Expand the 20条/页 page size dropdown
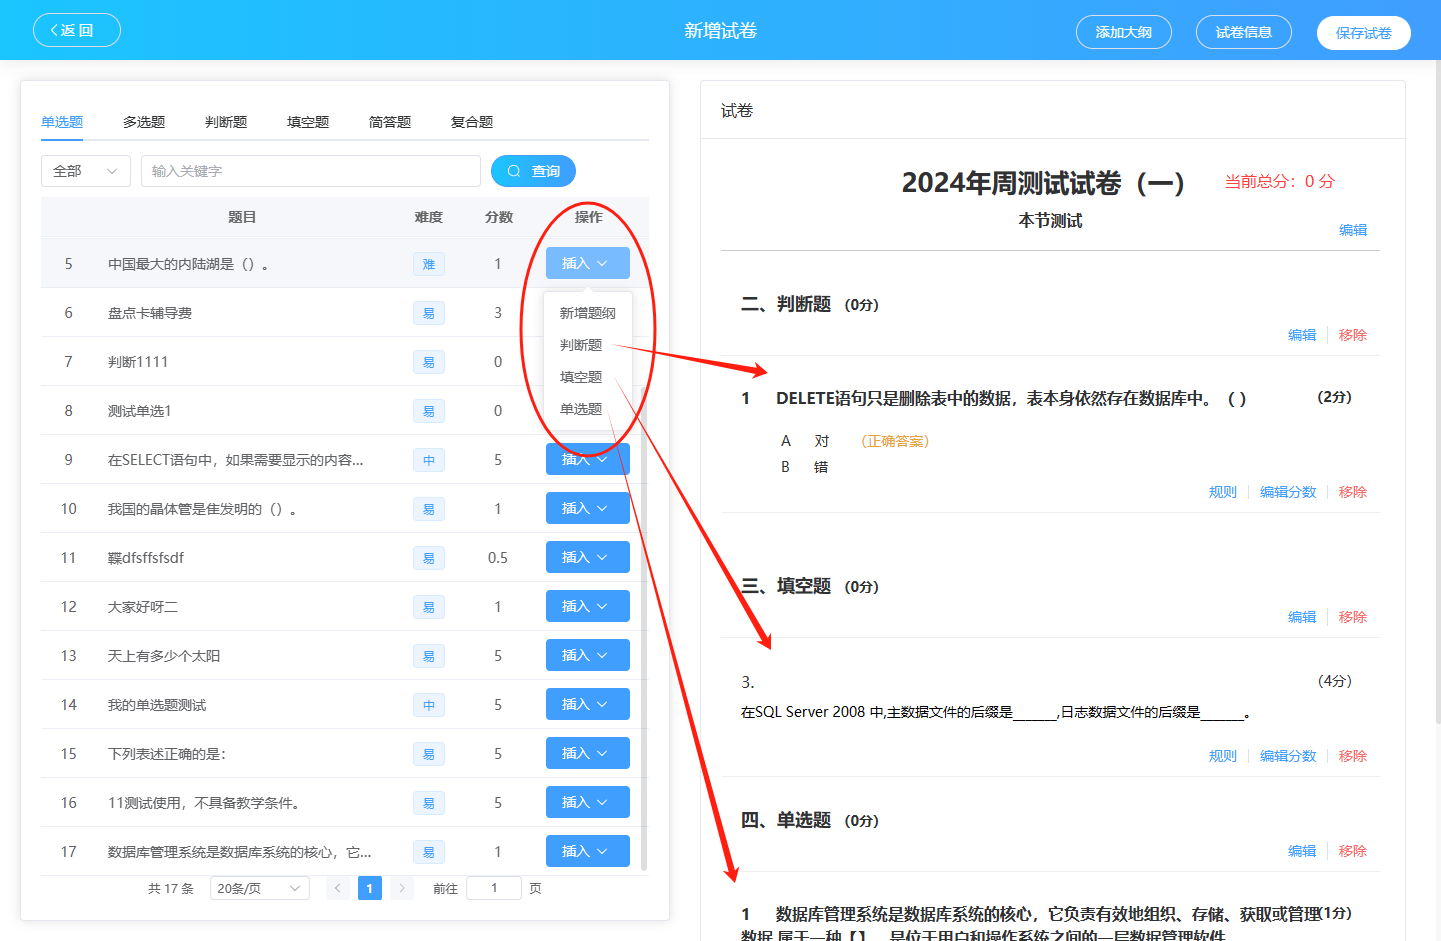The width and height of the screenshot is (1441, 941). pos(259,888)
